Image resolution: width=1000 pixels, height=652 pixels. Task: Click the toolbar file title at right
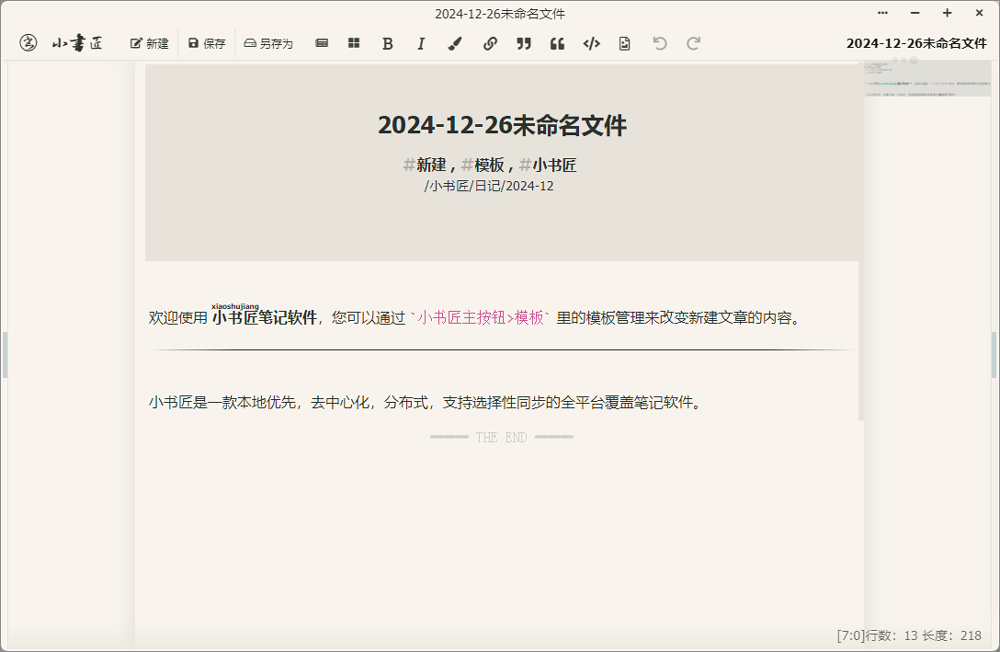tap(916, 43)
